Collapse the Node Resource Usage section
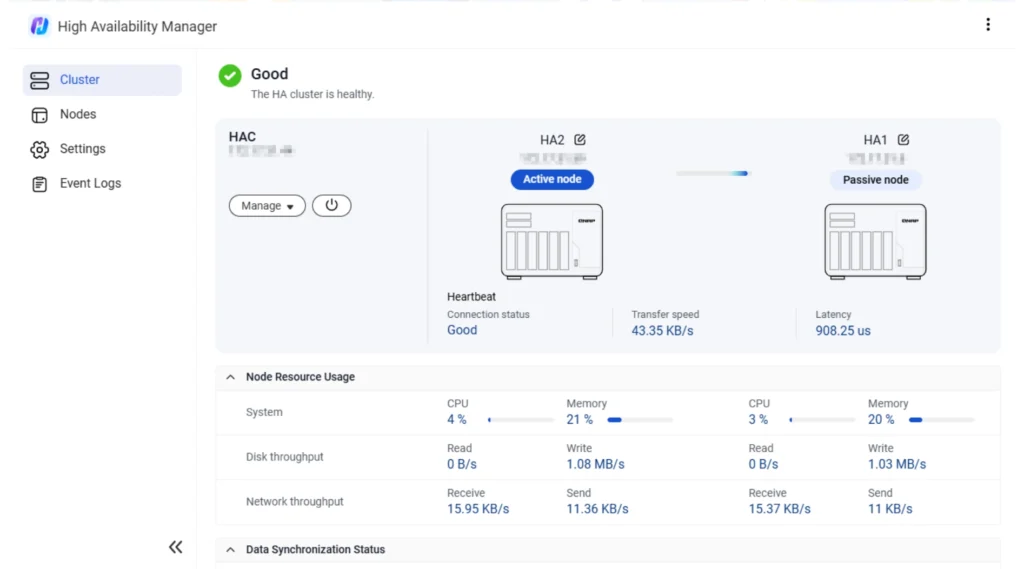1024x569 pixels. [231, 377]
